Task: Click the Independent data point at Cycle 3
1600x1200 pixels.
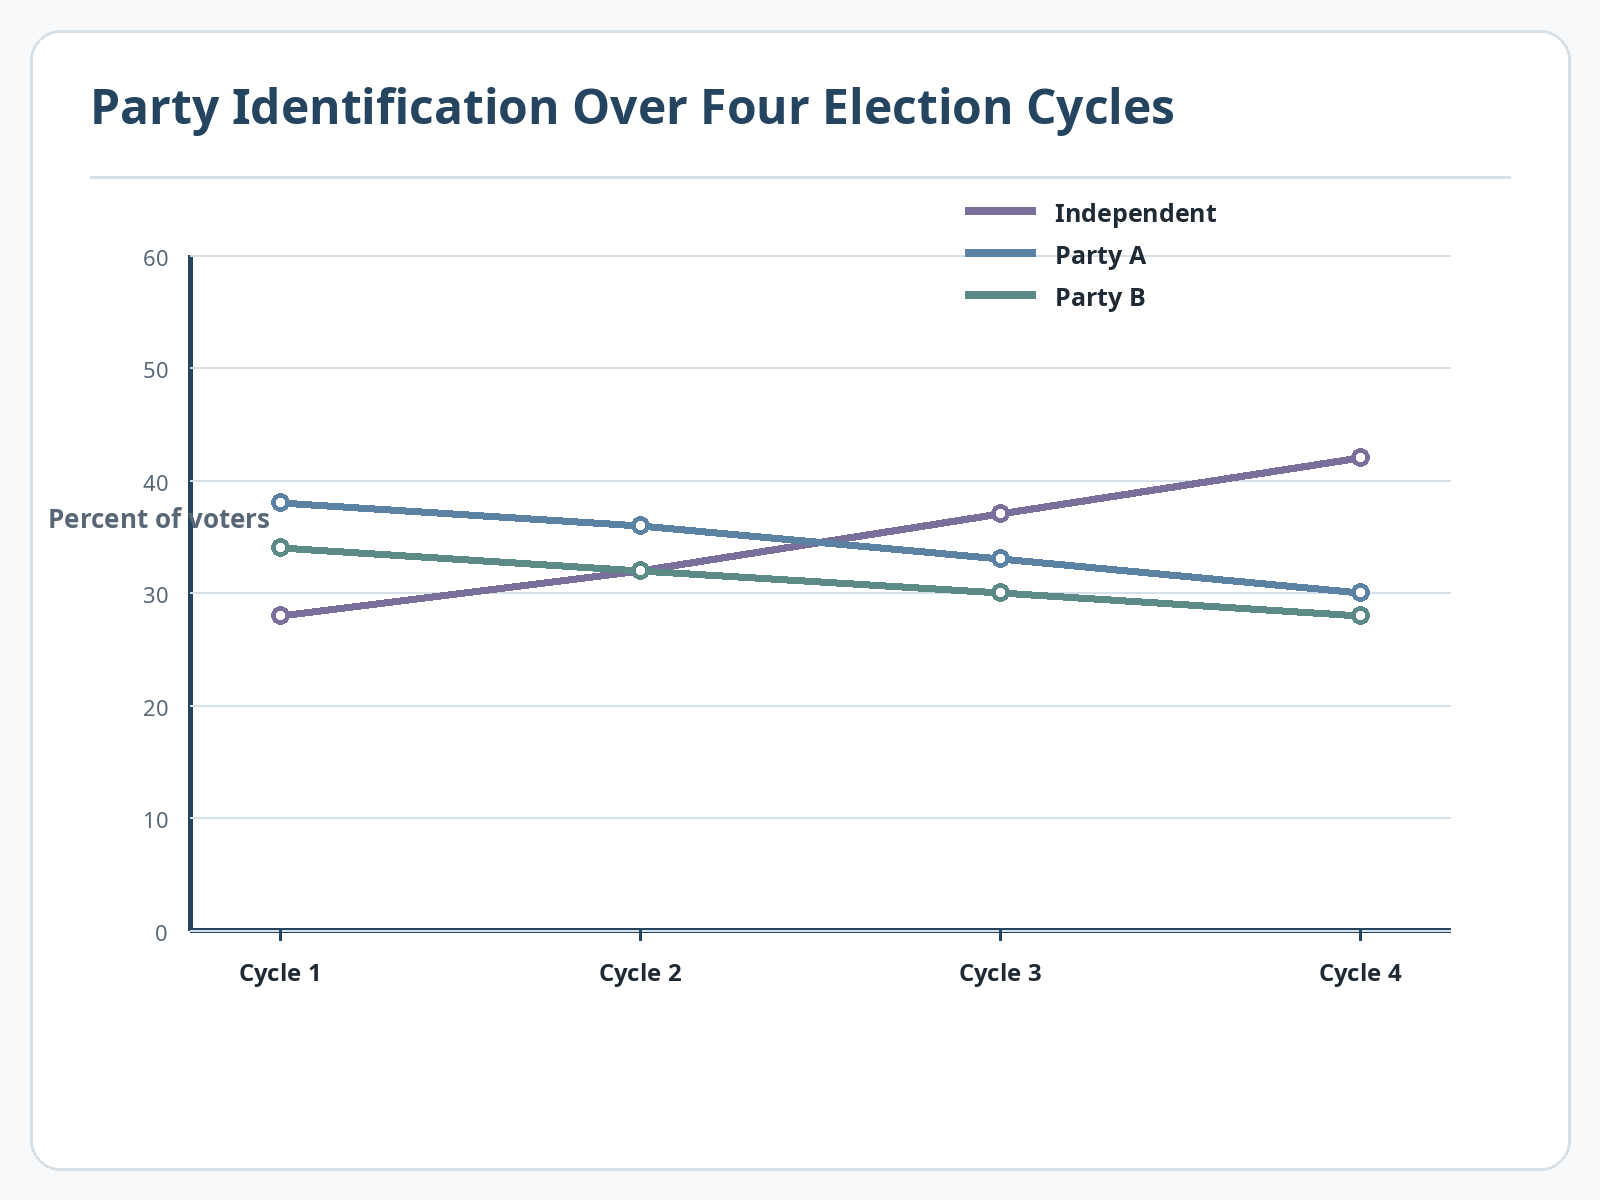Action: (1000, 513)
